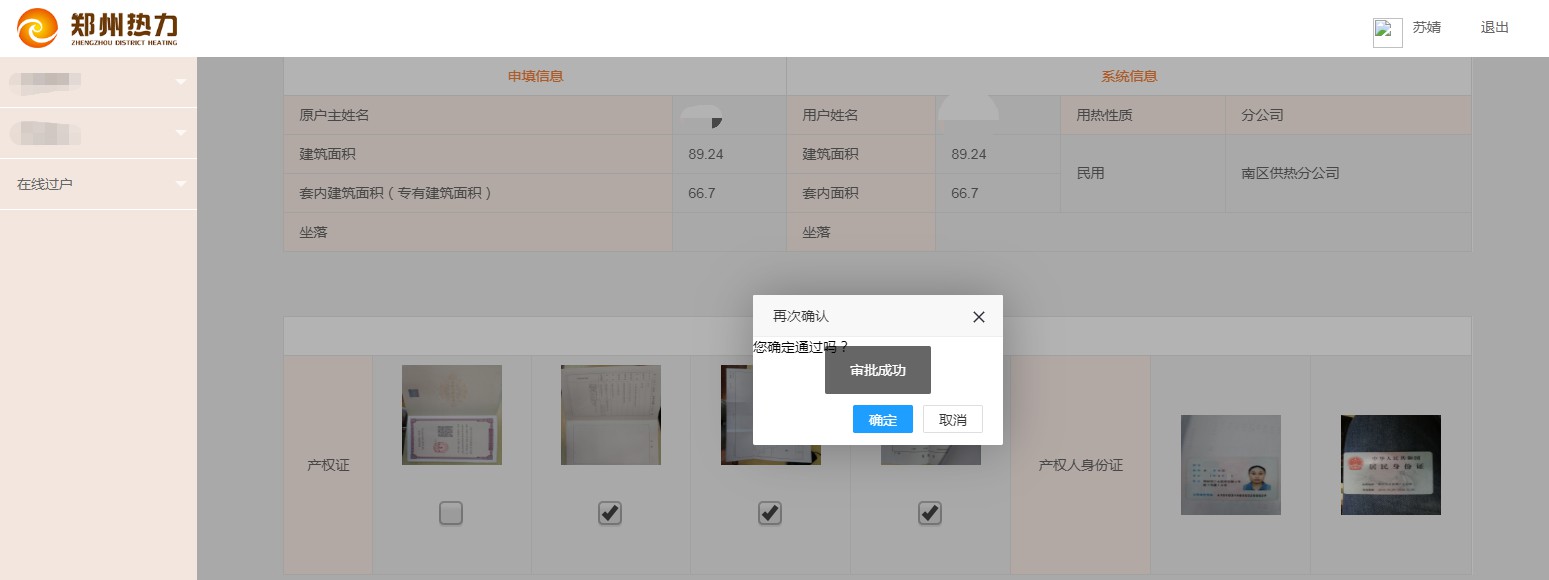
Task: Expand the second blurred sidebar menu arrow
Action: click(181, 133)
